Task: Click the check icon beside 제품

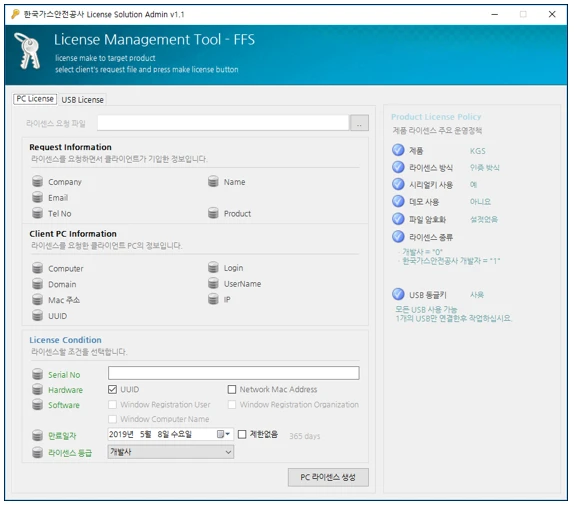Action: (399, 150)
